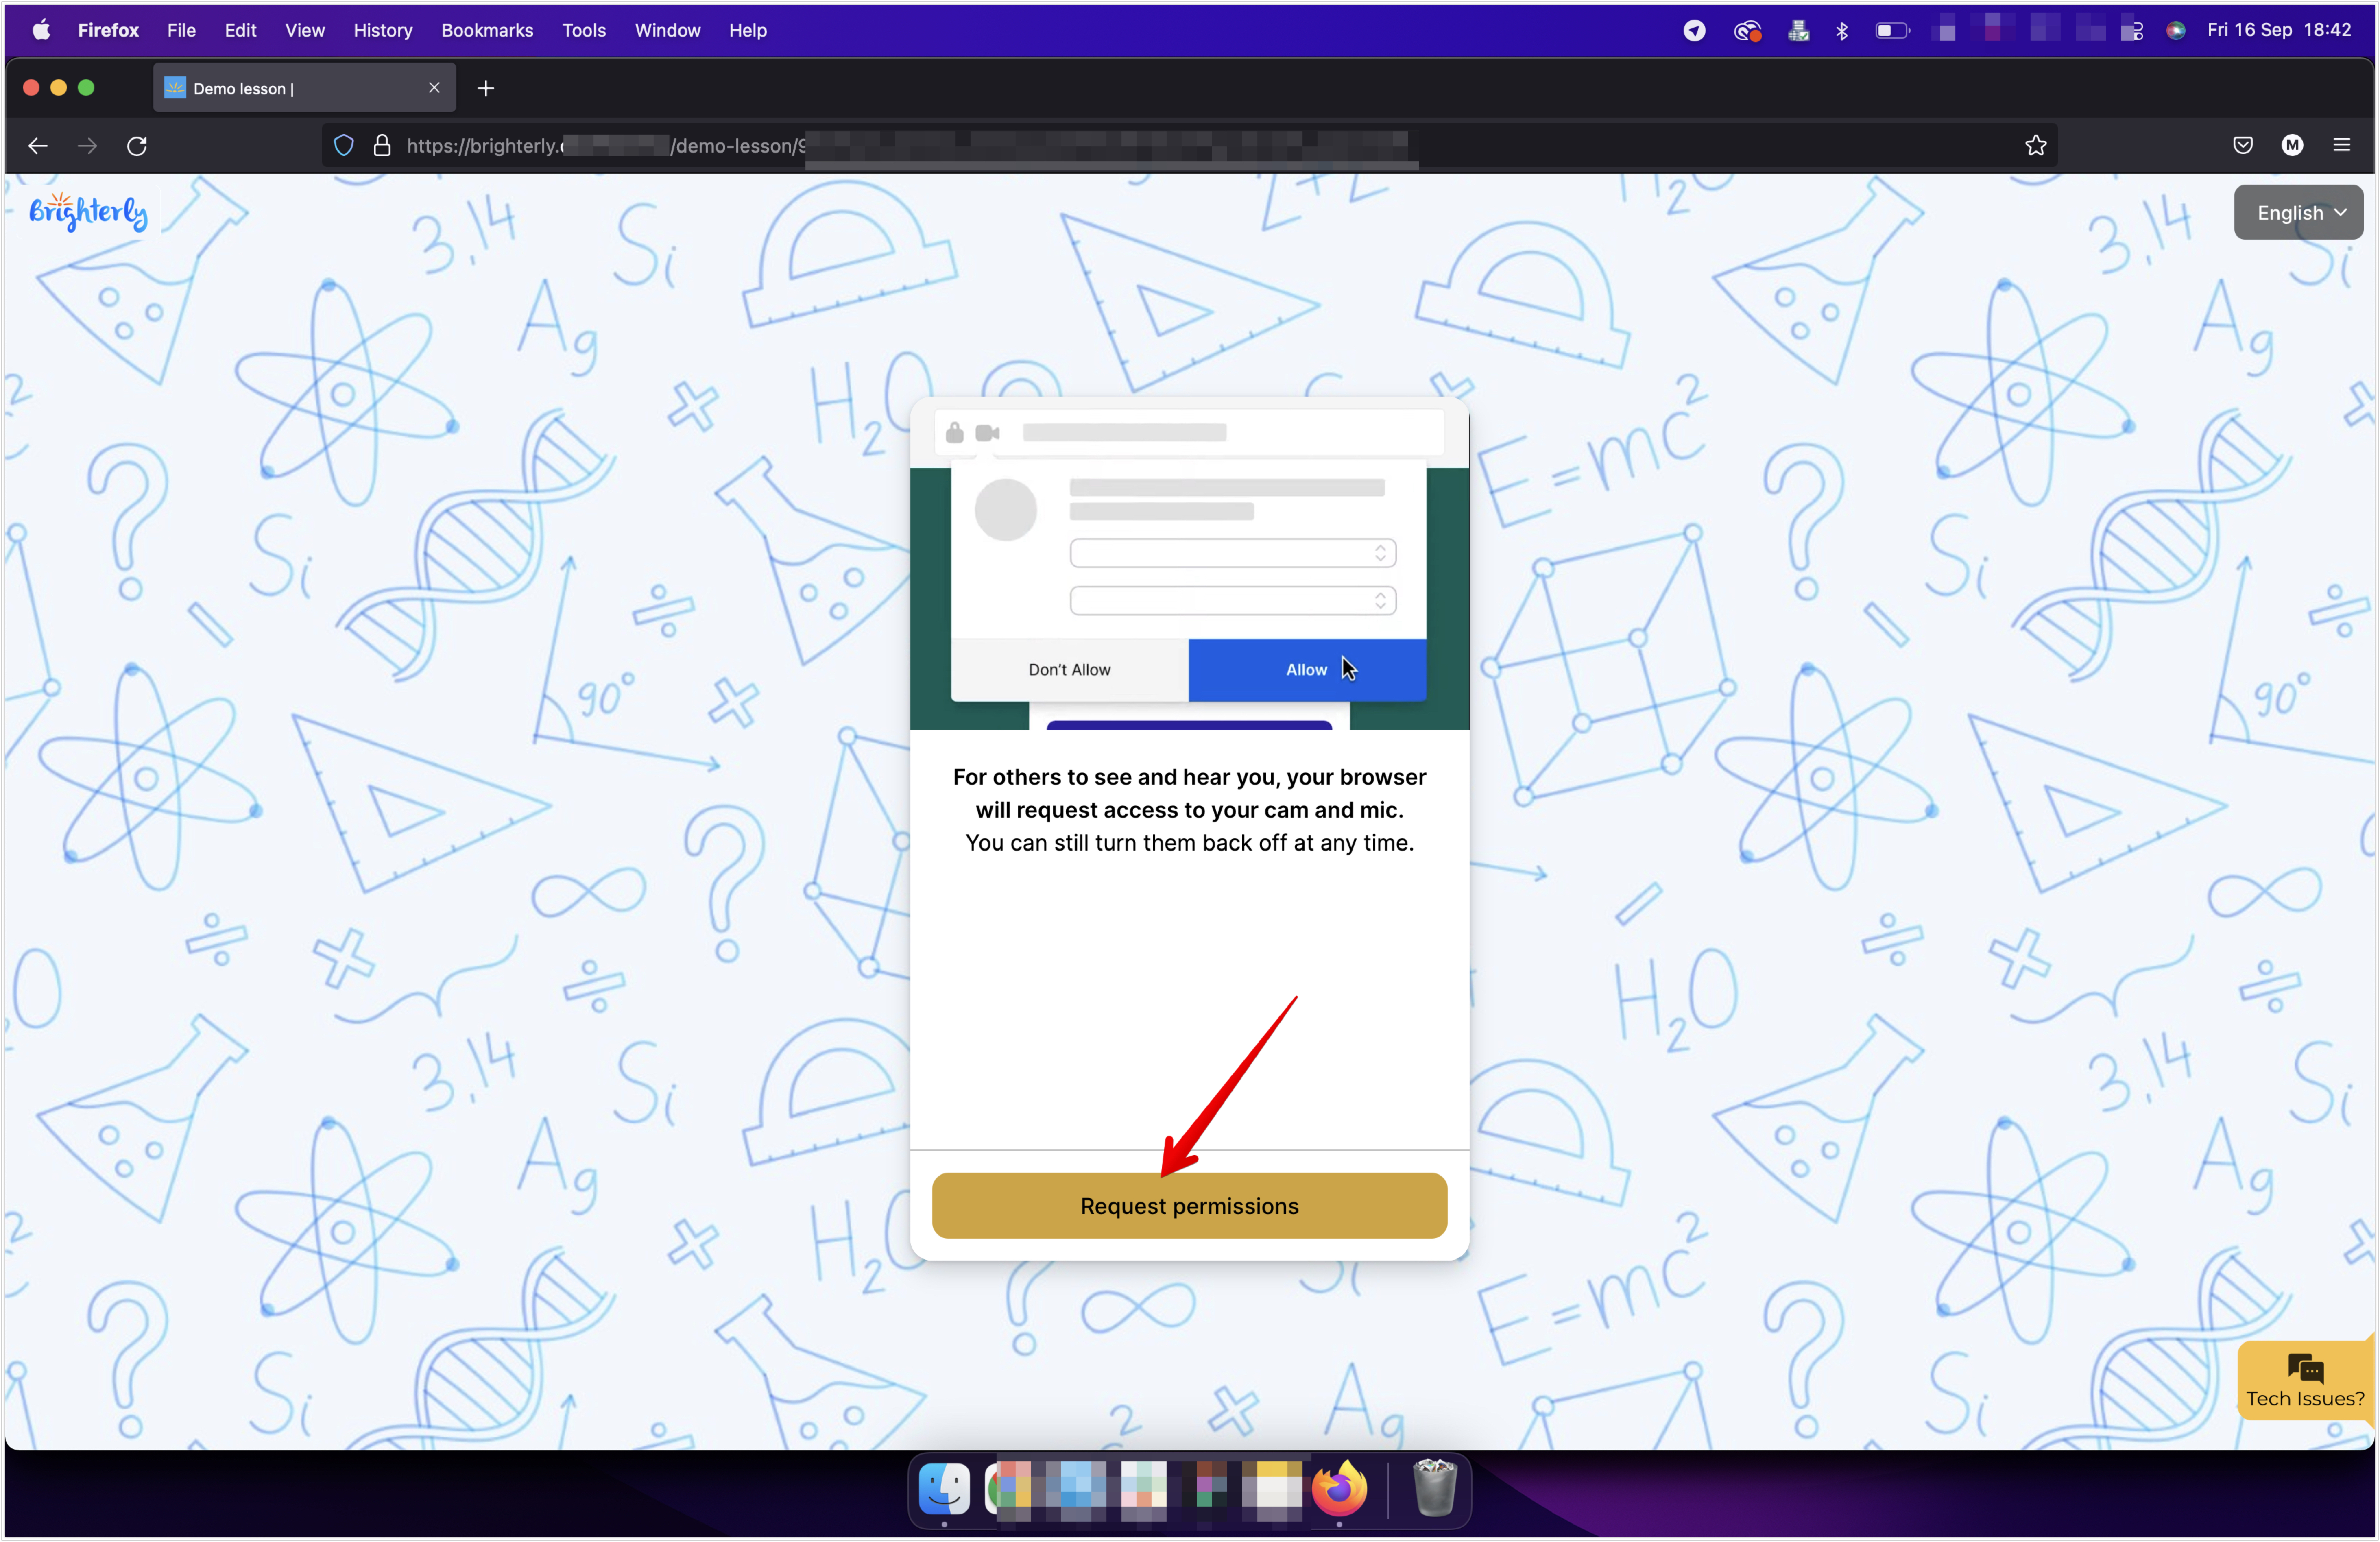The height and width of the screenshot is (1542, 2380).
Task: Open a new tab with the plus button
Action: (x=486, y=88)
